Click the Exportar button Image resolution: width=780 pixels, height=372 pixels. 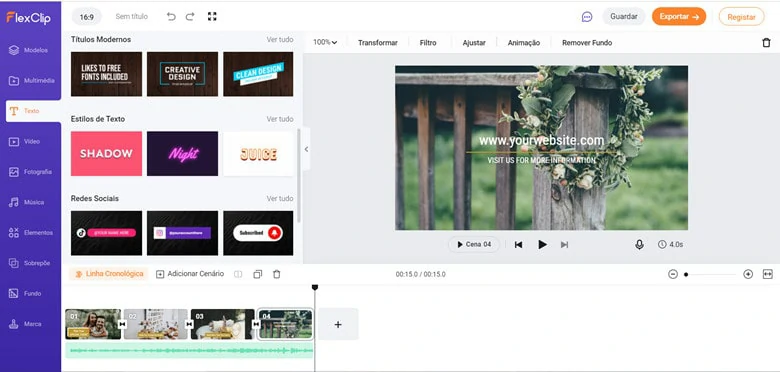click(679, 16)
